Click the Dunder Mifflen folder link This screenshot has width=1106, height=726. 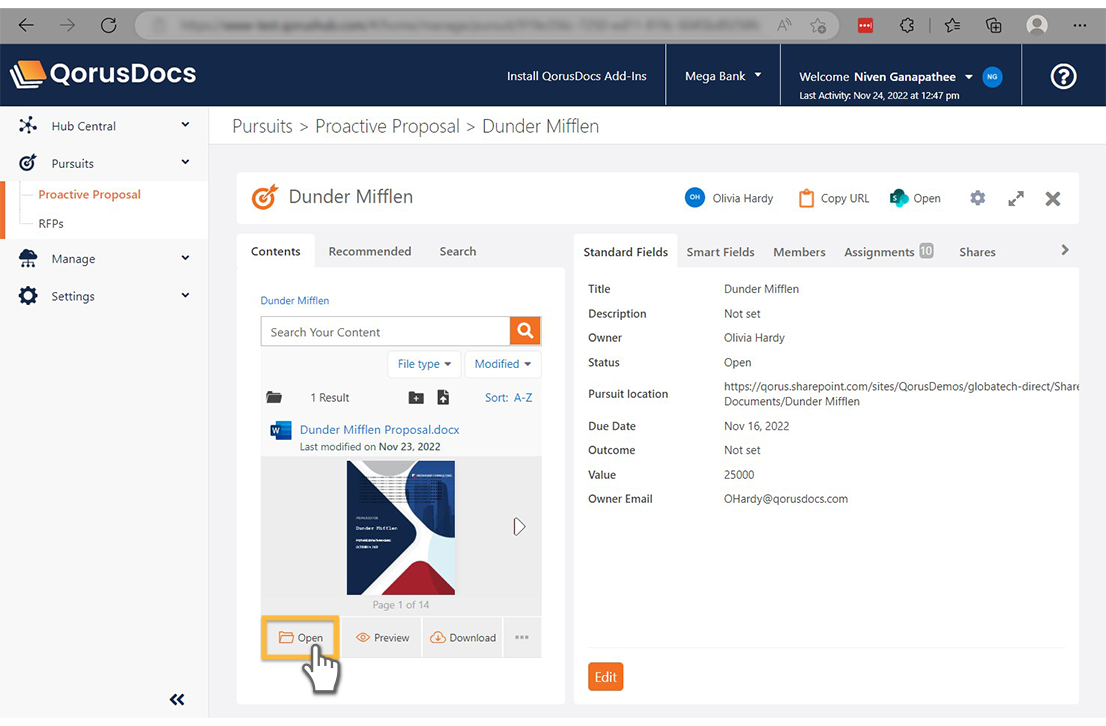pyautogui.click(x=295, y=301)
